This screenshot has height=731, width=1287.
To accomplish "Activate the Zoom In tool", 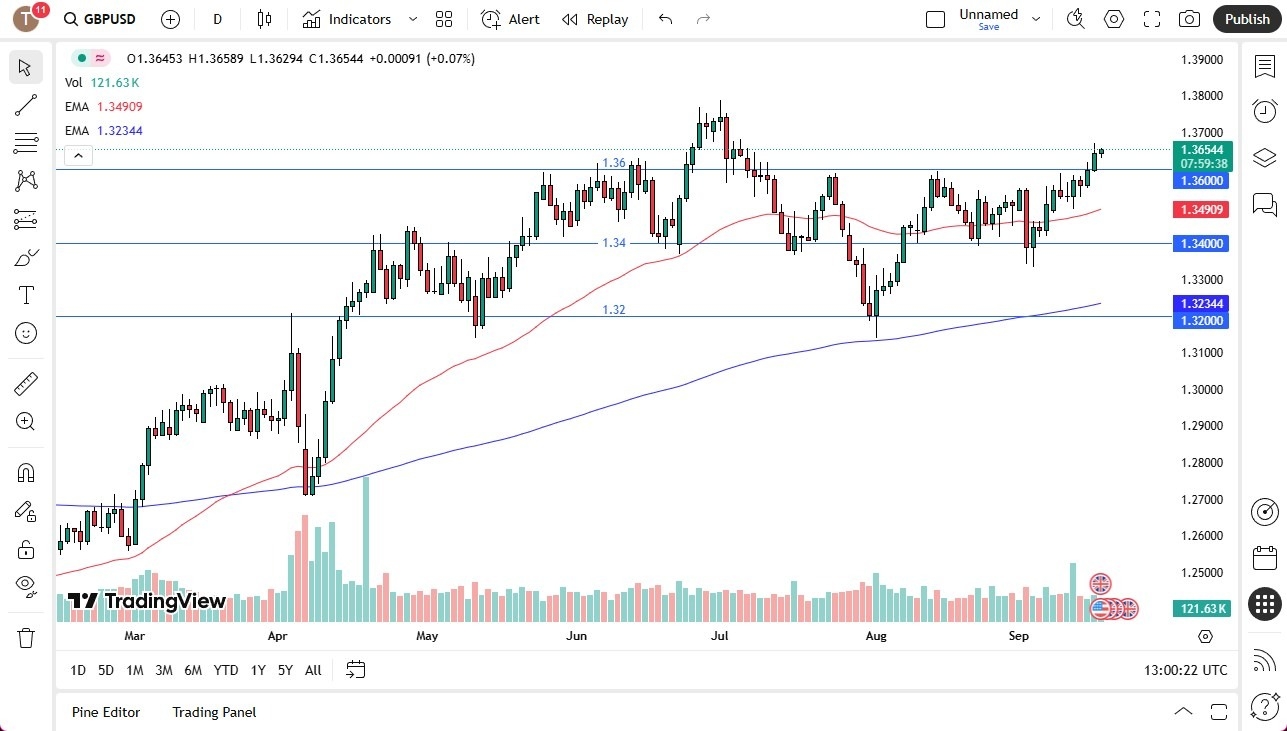I will pyautogui.click(x=26, y=421).
